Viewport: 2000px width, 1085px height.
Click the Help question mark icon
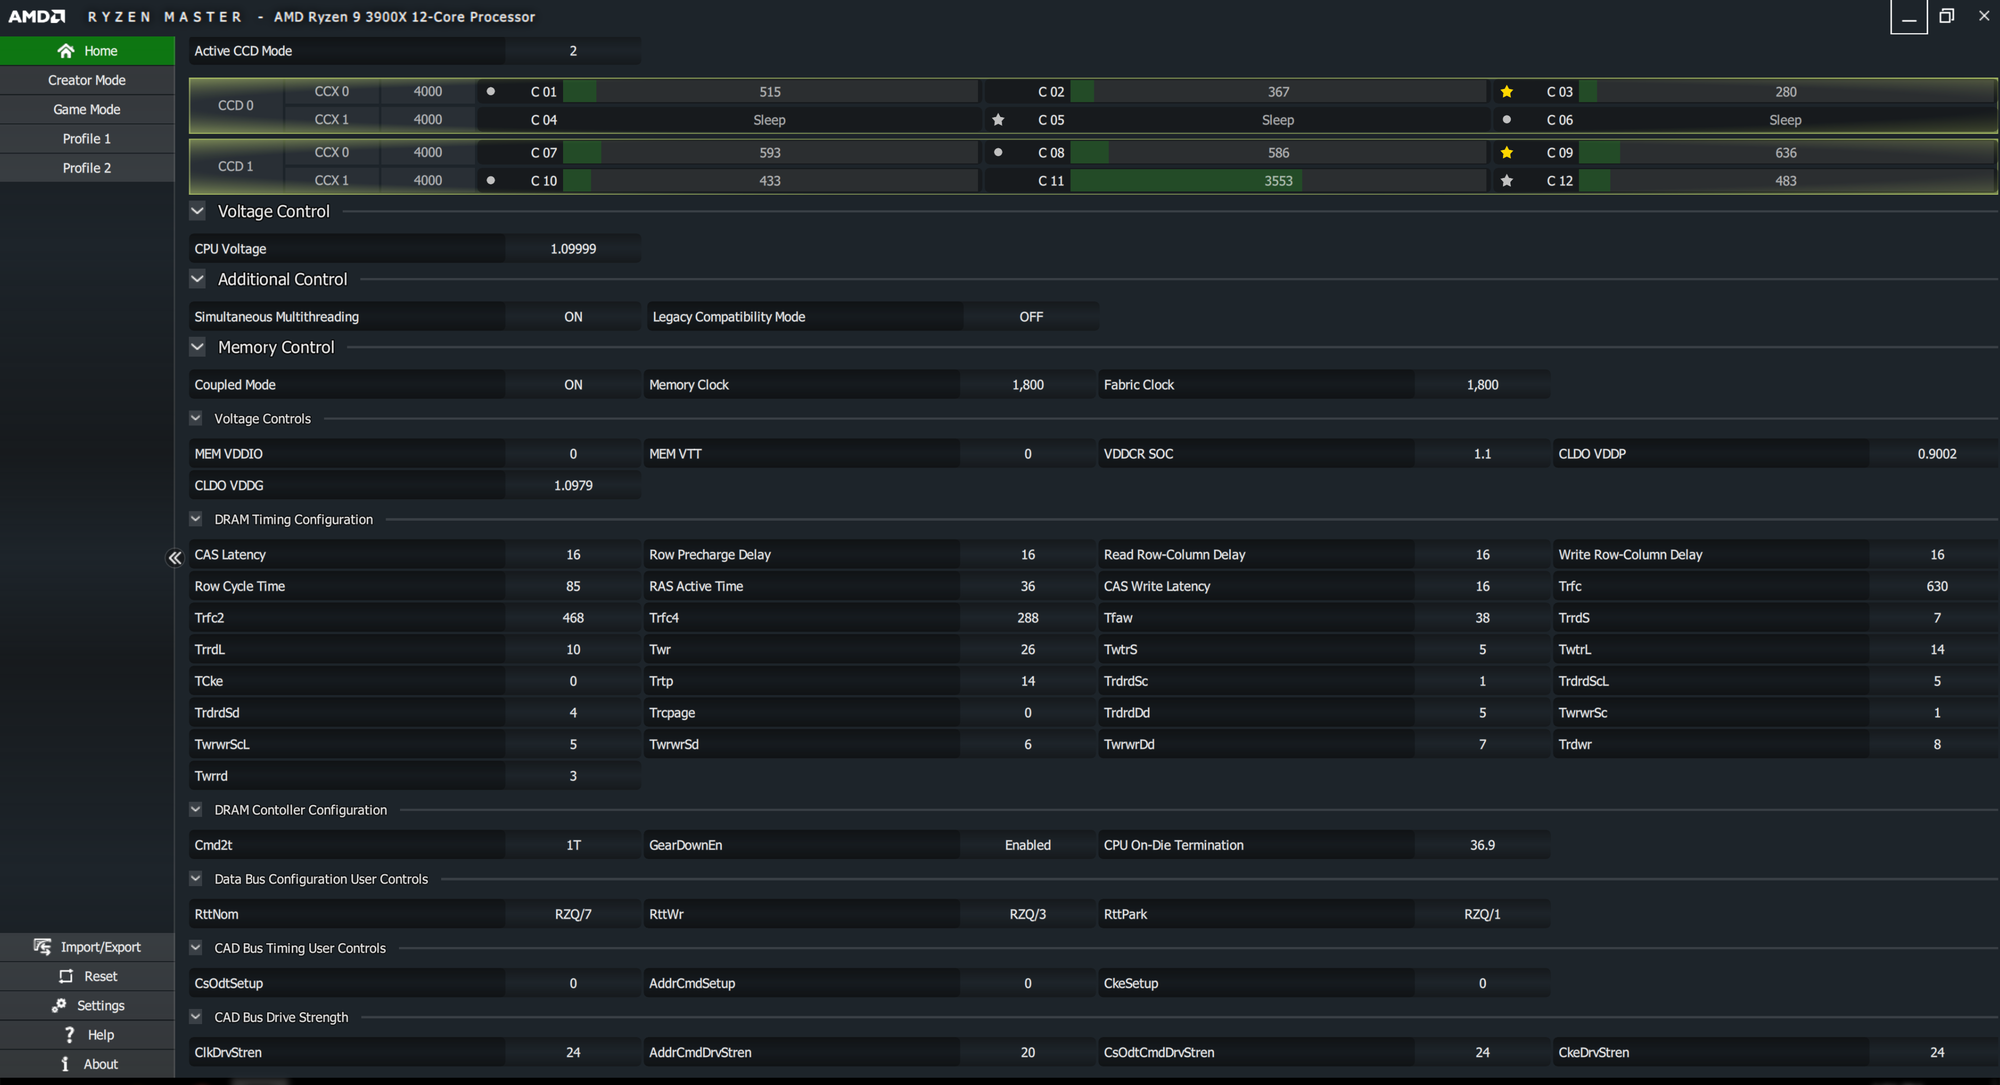pos(69,1034)
